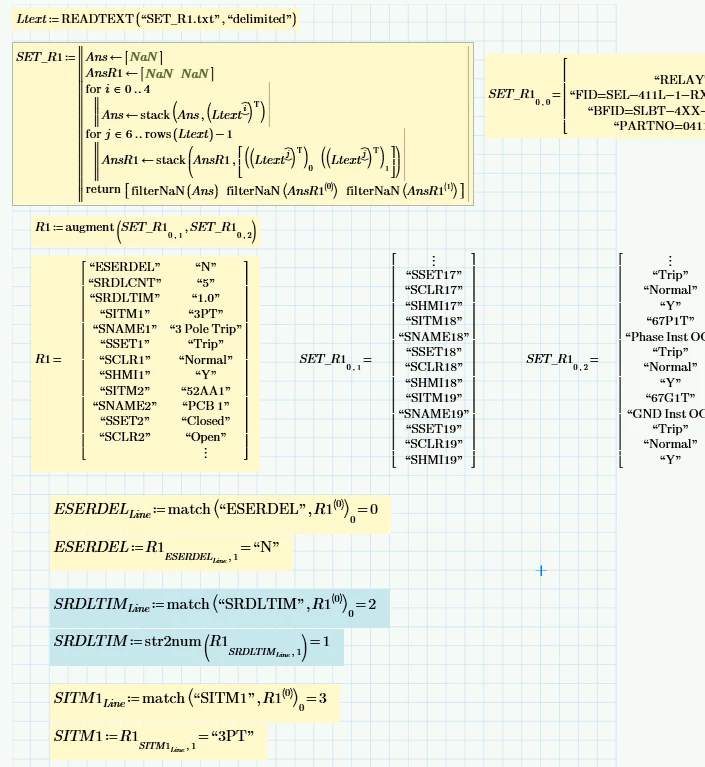The height and width of the screenshot is (767, 705).
Task: Click the R1 = matrix result label
Action: click(x=48, y=359)
